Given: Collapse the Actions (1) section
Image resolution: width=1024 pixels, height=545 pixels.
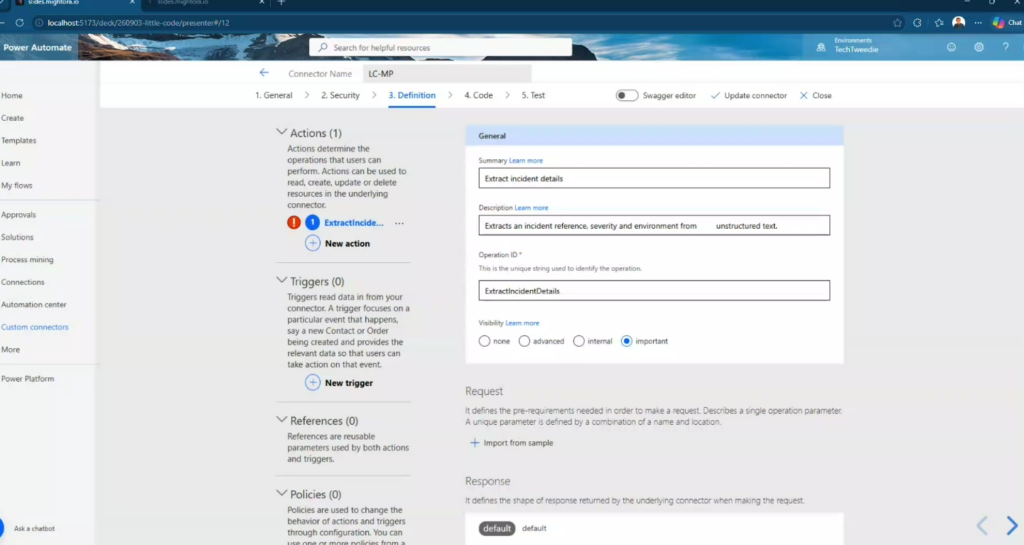Looking at the screenshot, I should [281, 132].
